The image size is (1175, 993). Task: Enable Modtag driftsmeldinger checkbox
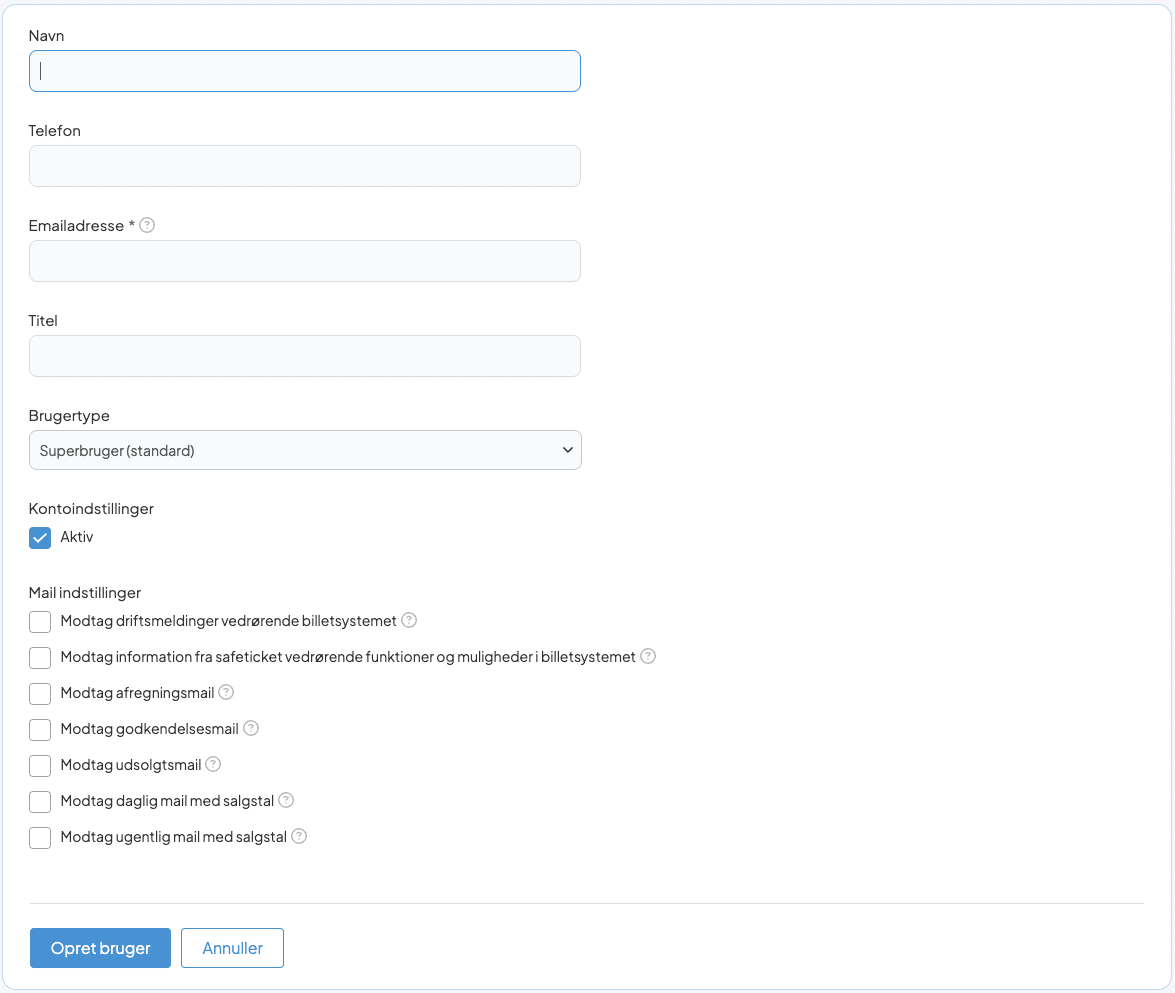point(40,622)
